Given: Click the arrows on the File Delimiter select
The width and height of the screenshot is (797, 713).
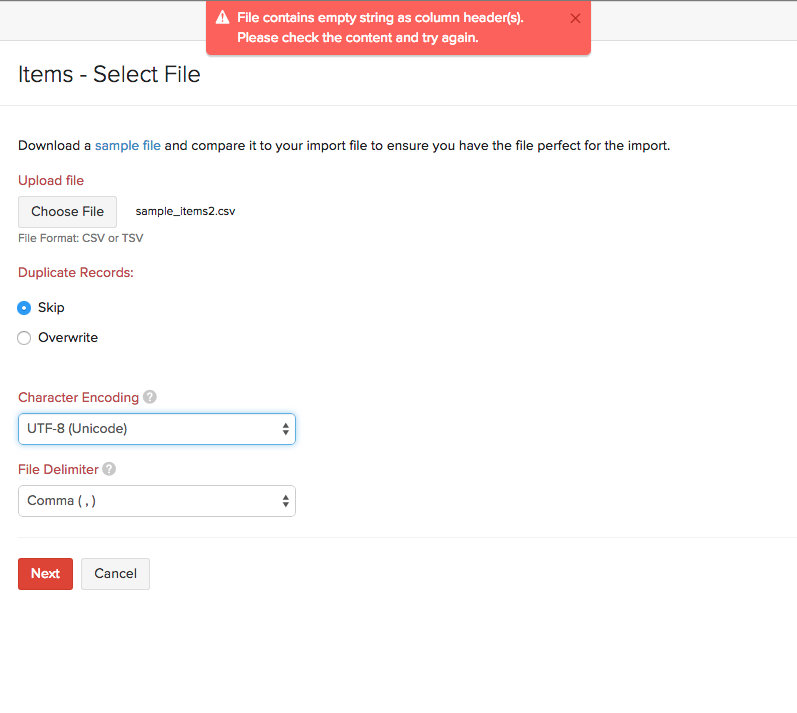Looking at the screenshot, I should coord(286,501).
